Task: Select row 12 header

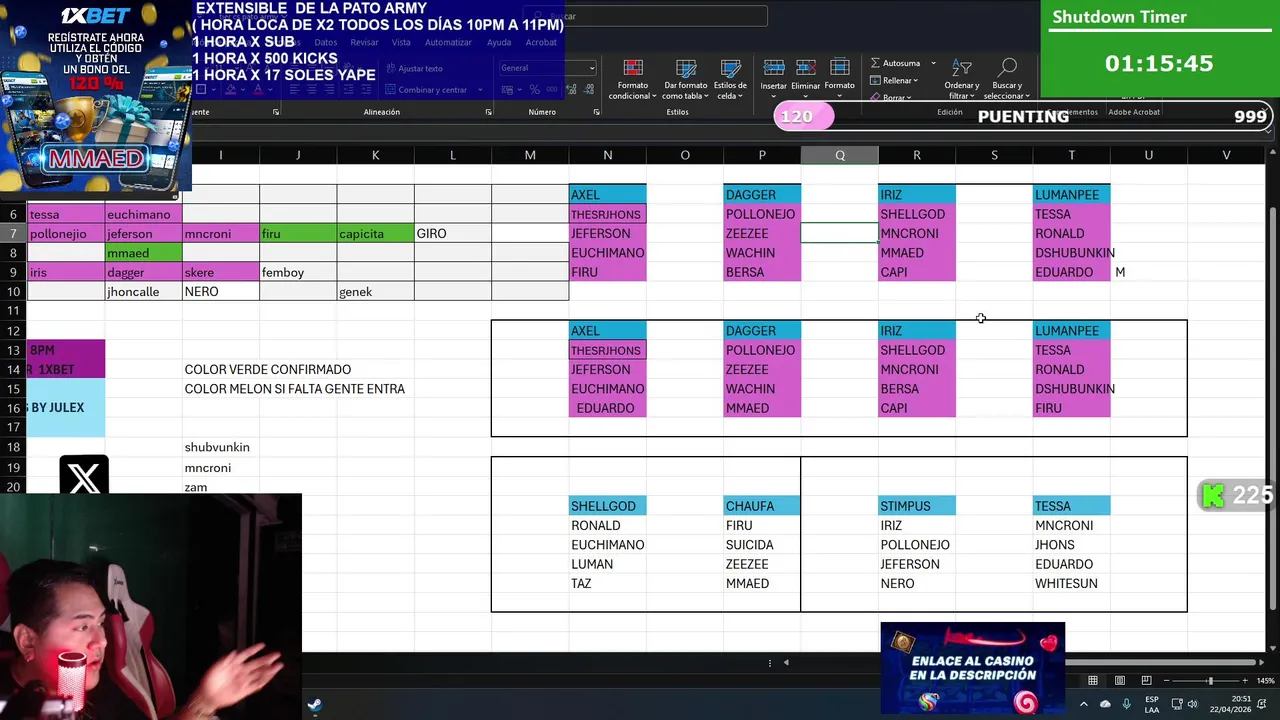Action: (x=13, y=331)
